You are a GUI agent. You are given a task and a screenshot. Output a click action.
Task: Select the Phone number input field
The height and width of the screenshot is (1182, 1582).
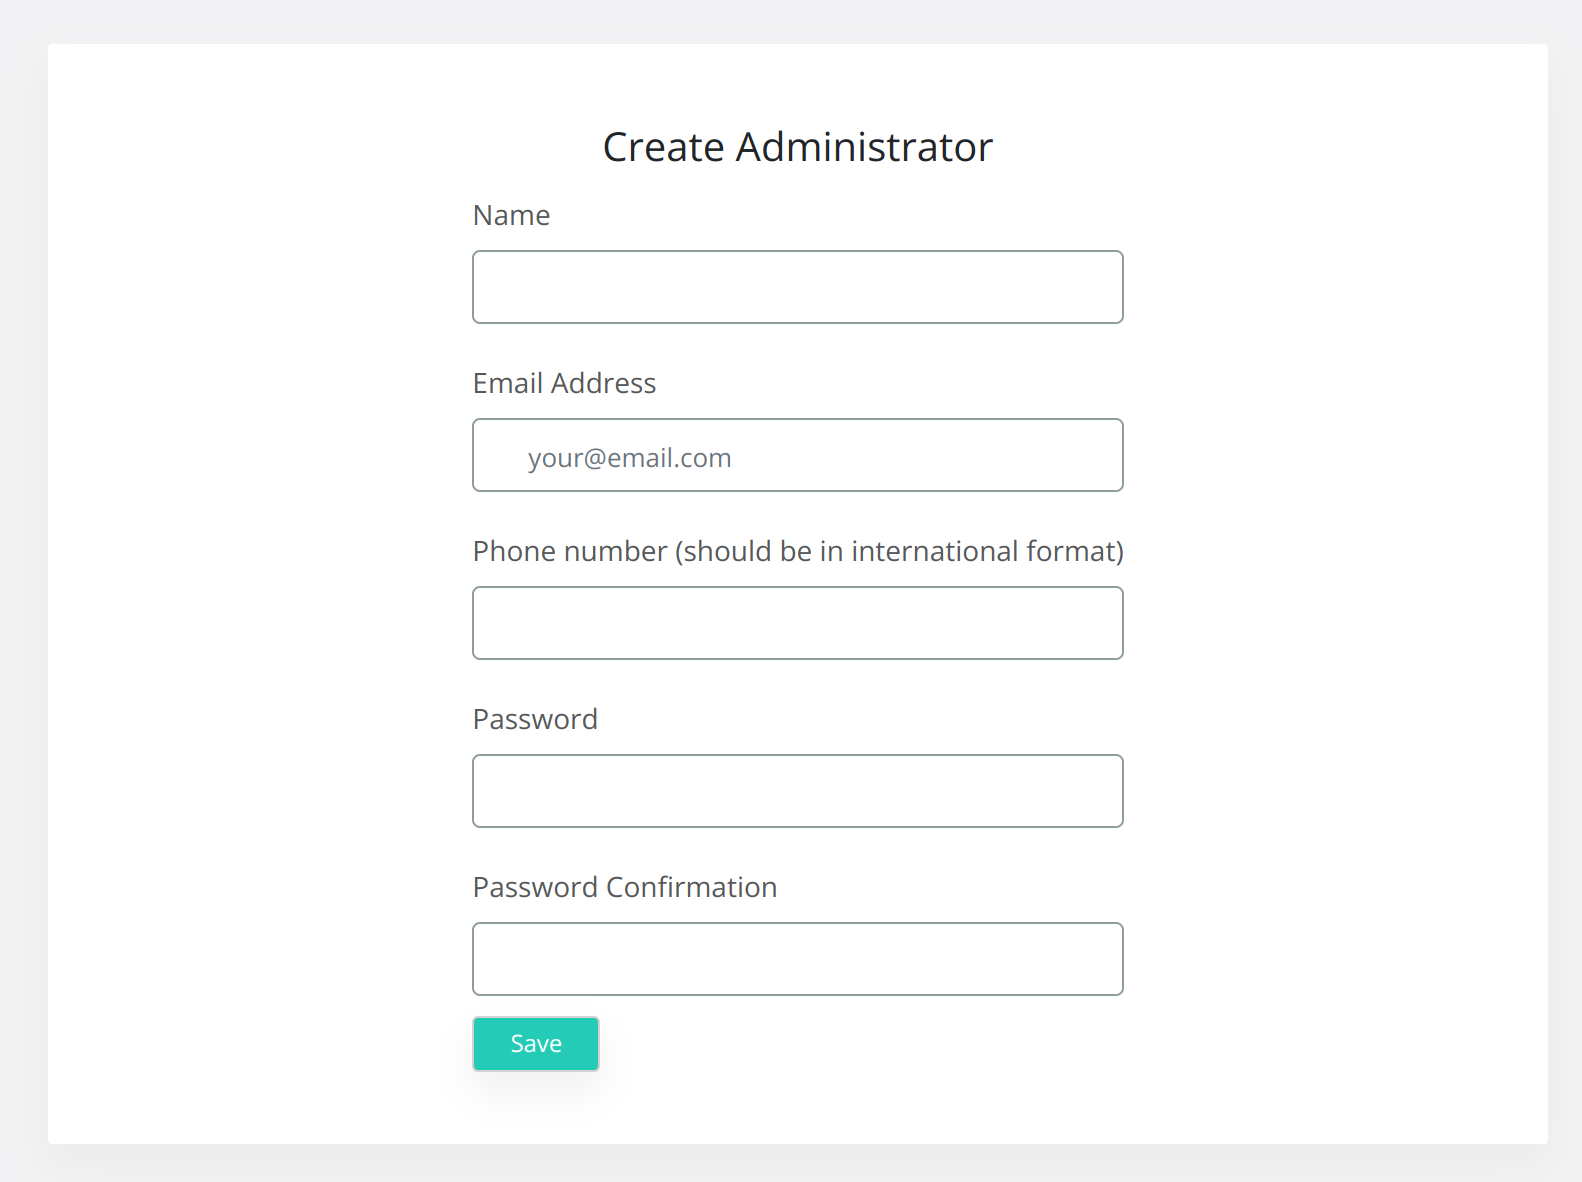797,623
